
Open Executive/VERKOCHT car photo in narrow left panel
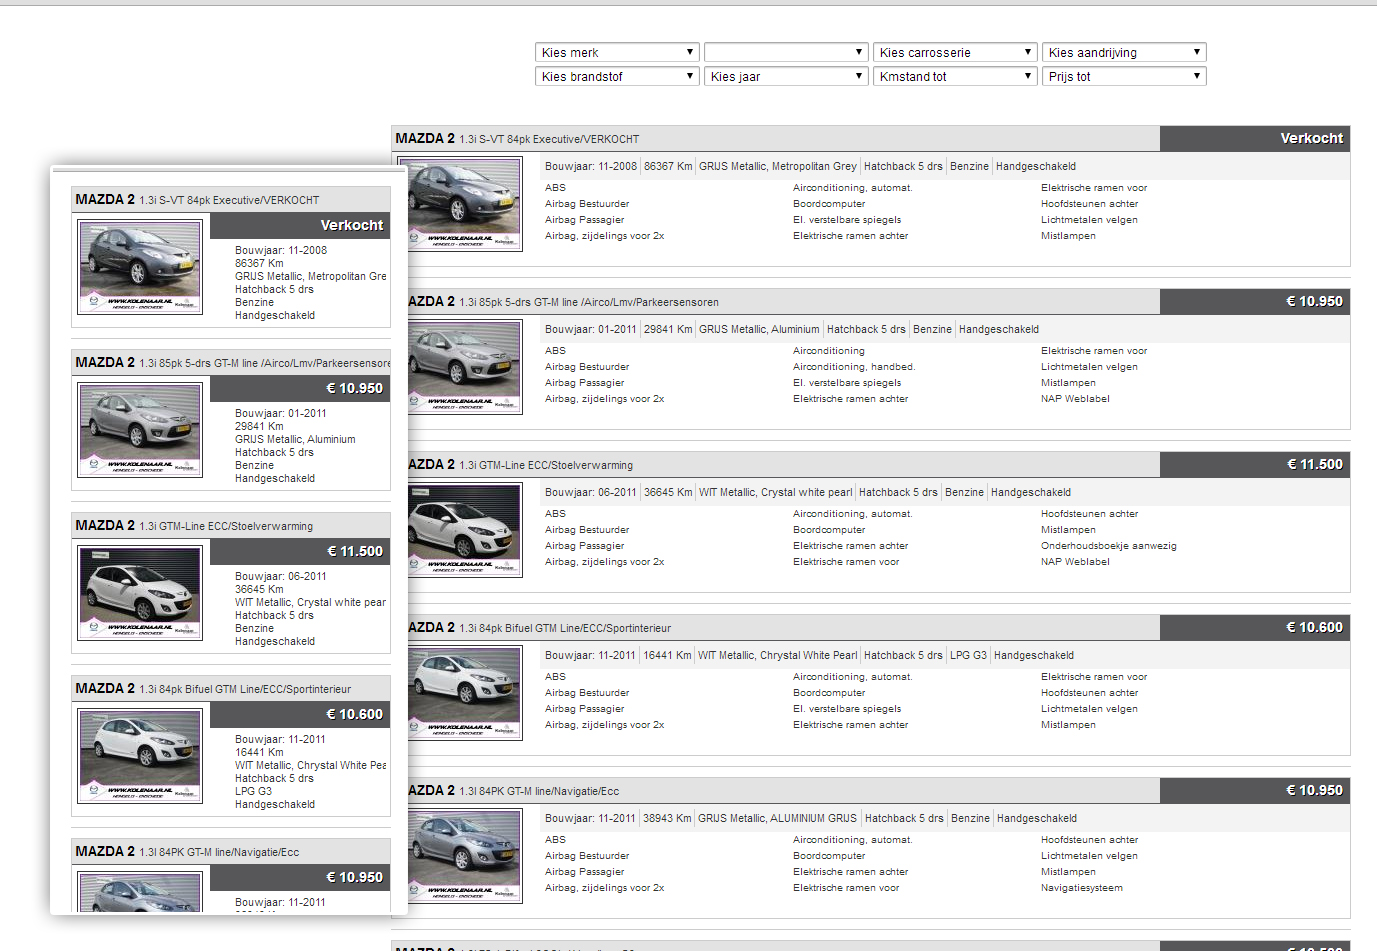tap(141, 267)
